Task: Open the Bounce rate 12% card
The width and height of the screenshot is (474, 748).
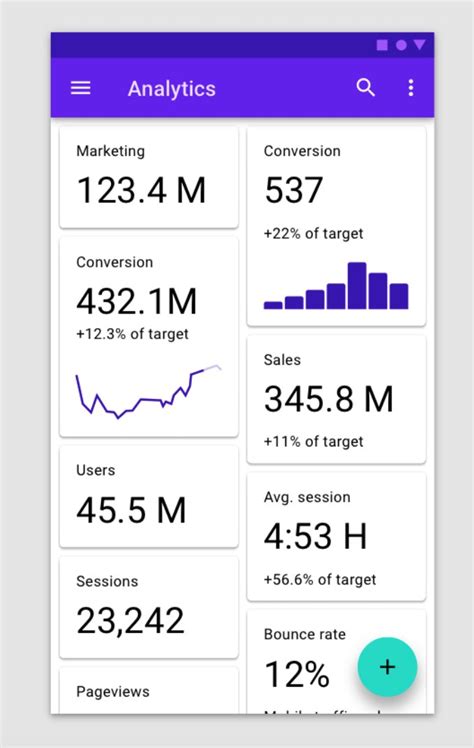Action: tap(336, 662)
